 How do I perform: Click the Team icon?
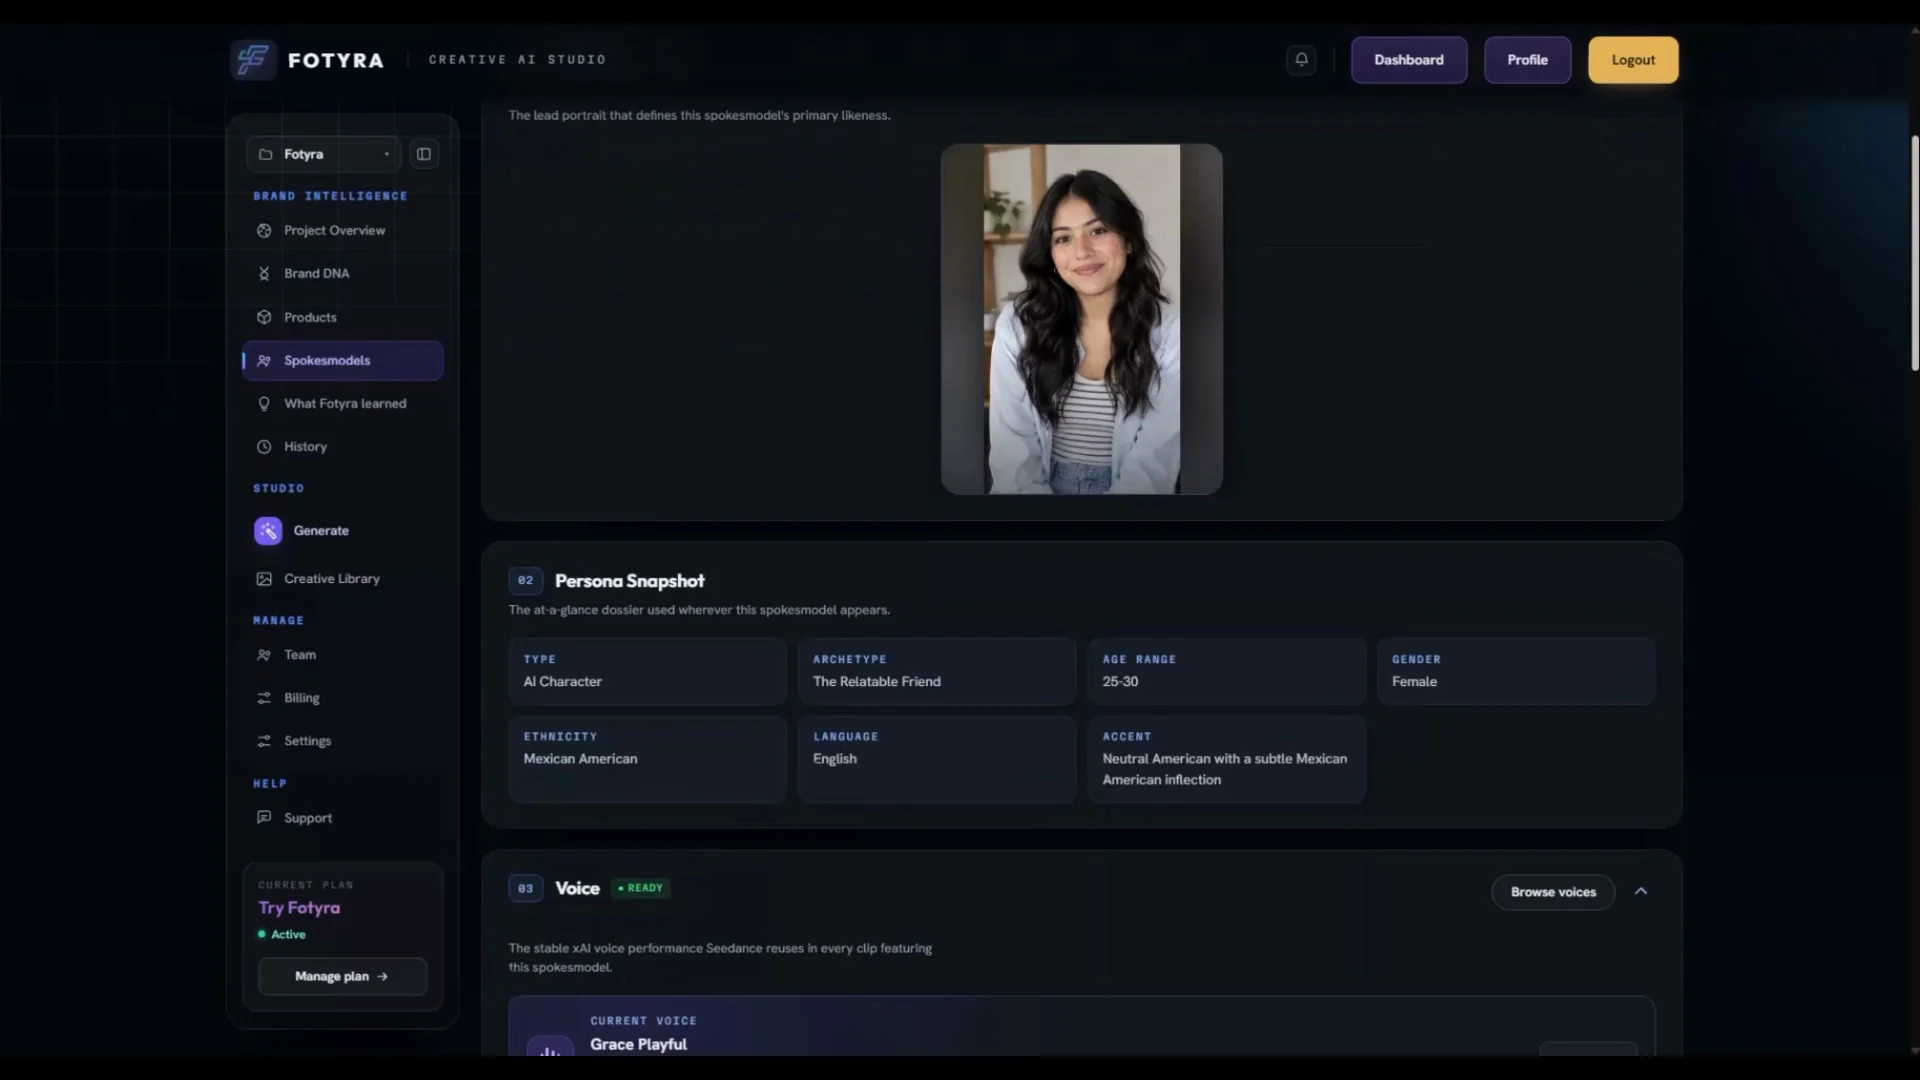click(264, 655)
